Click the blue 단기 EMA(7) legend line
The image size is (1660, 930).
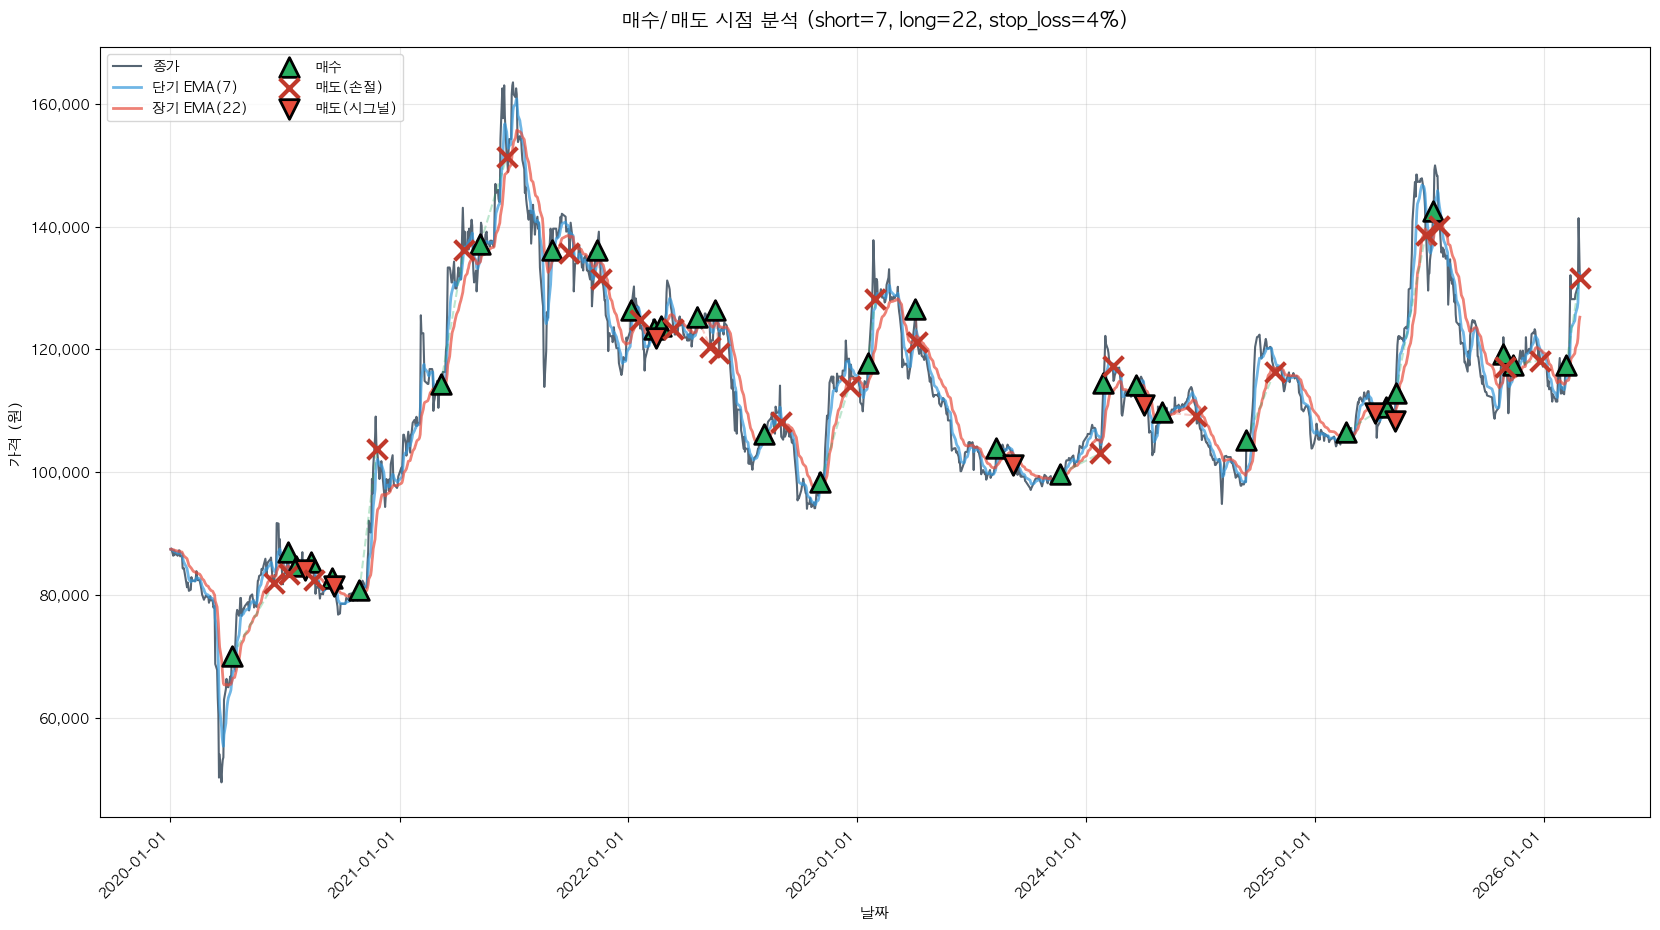tap(129, 87)
